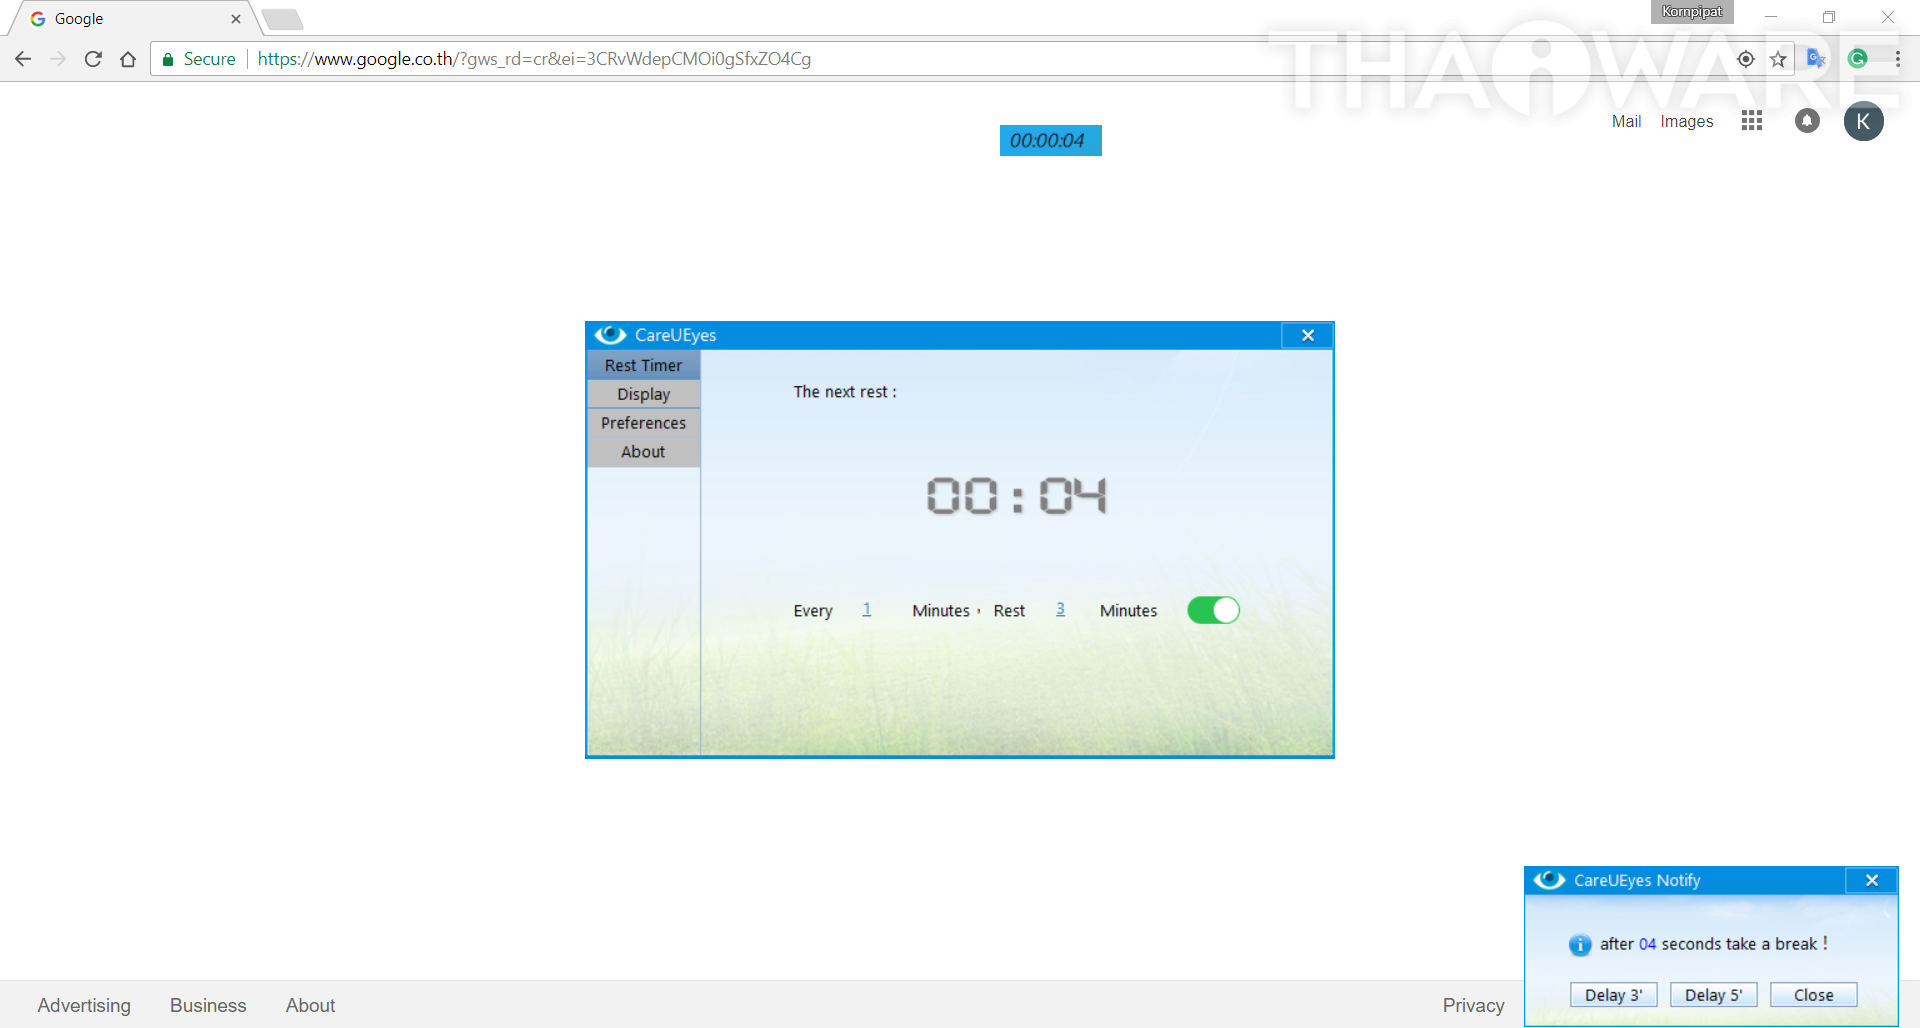Click the green Secure padlock icon
This screenshot has width=1920, height=1028.
168,59
